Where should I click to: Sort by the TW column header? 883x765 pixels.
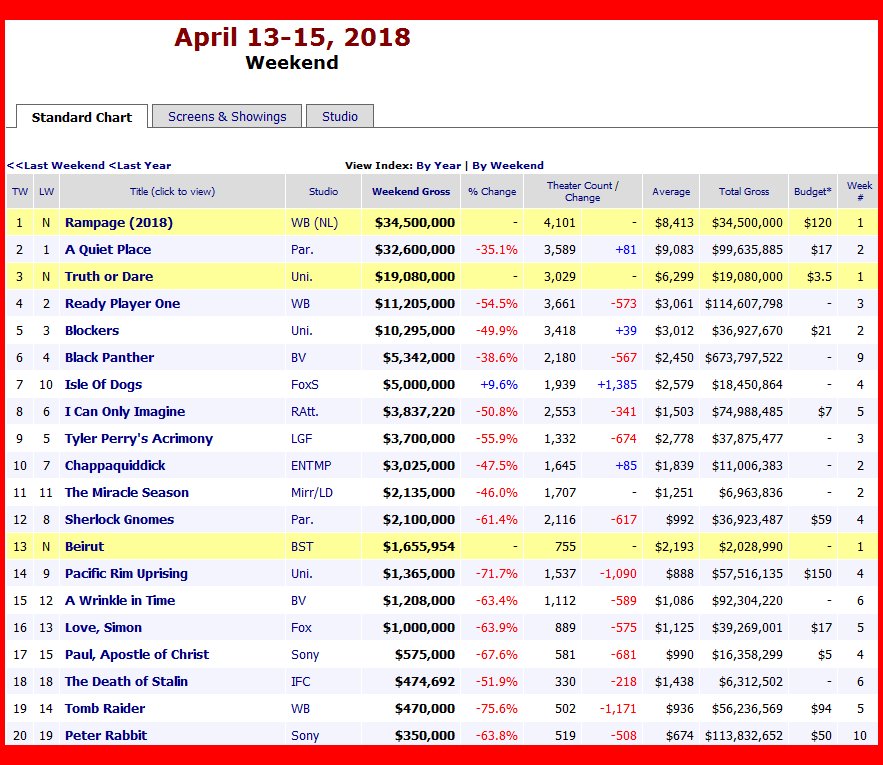click(20, 192)
